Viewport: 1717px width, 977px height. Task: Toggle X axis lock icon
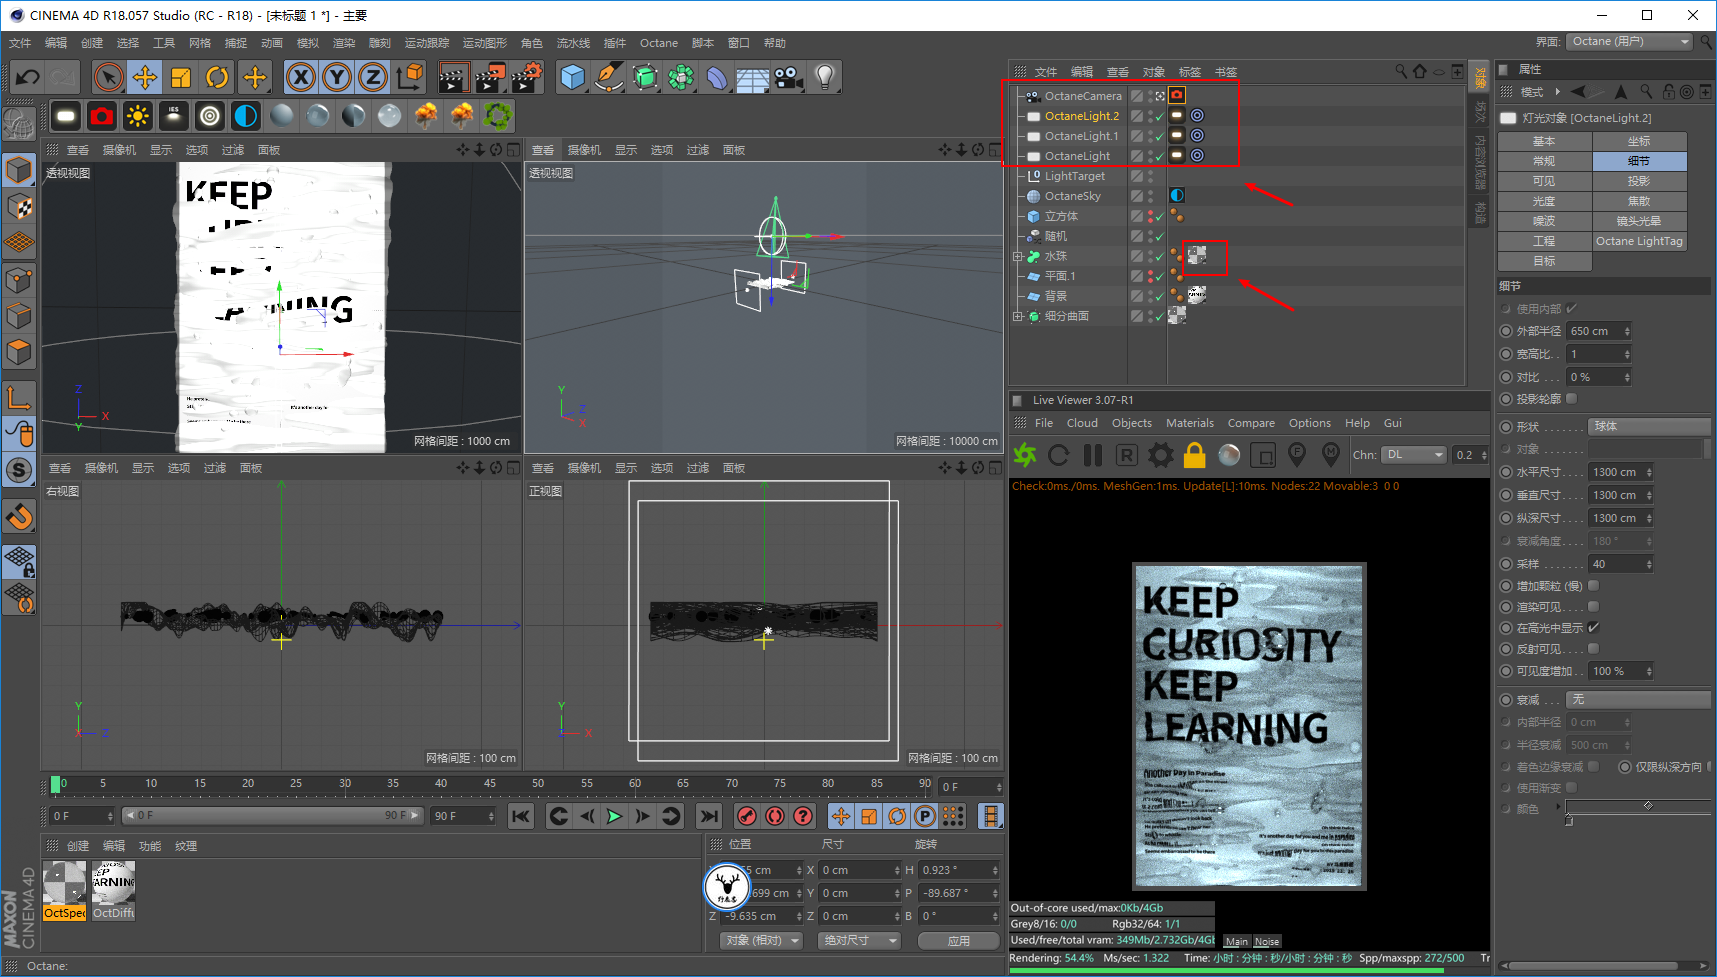coord(300,77)
